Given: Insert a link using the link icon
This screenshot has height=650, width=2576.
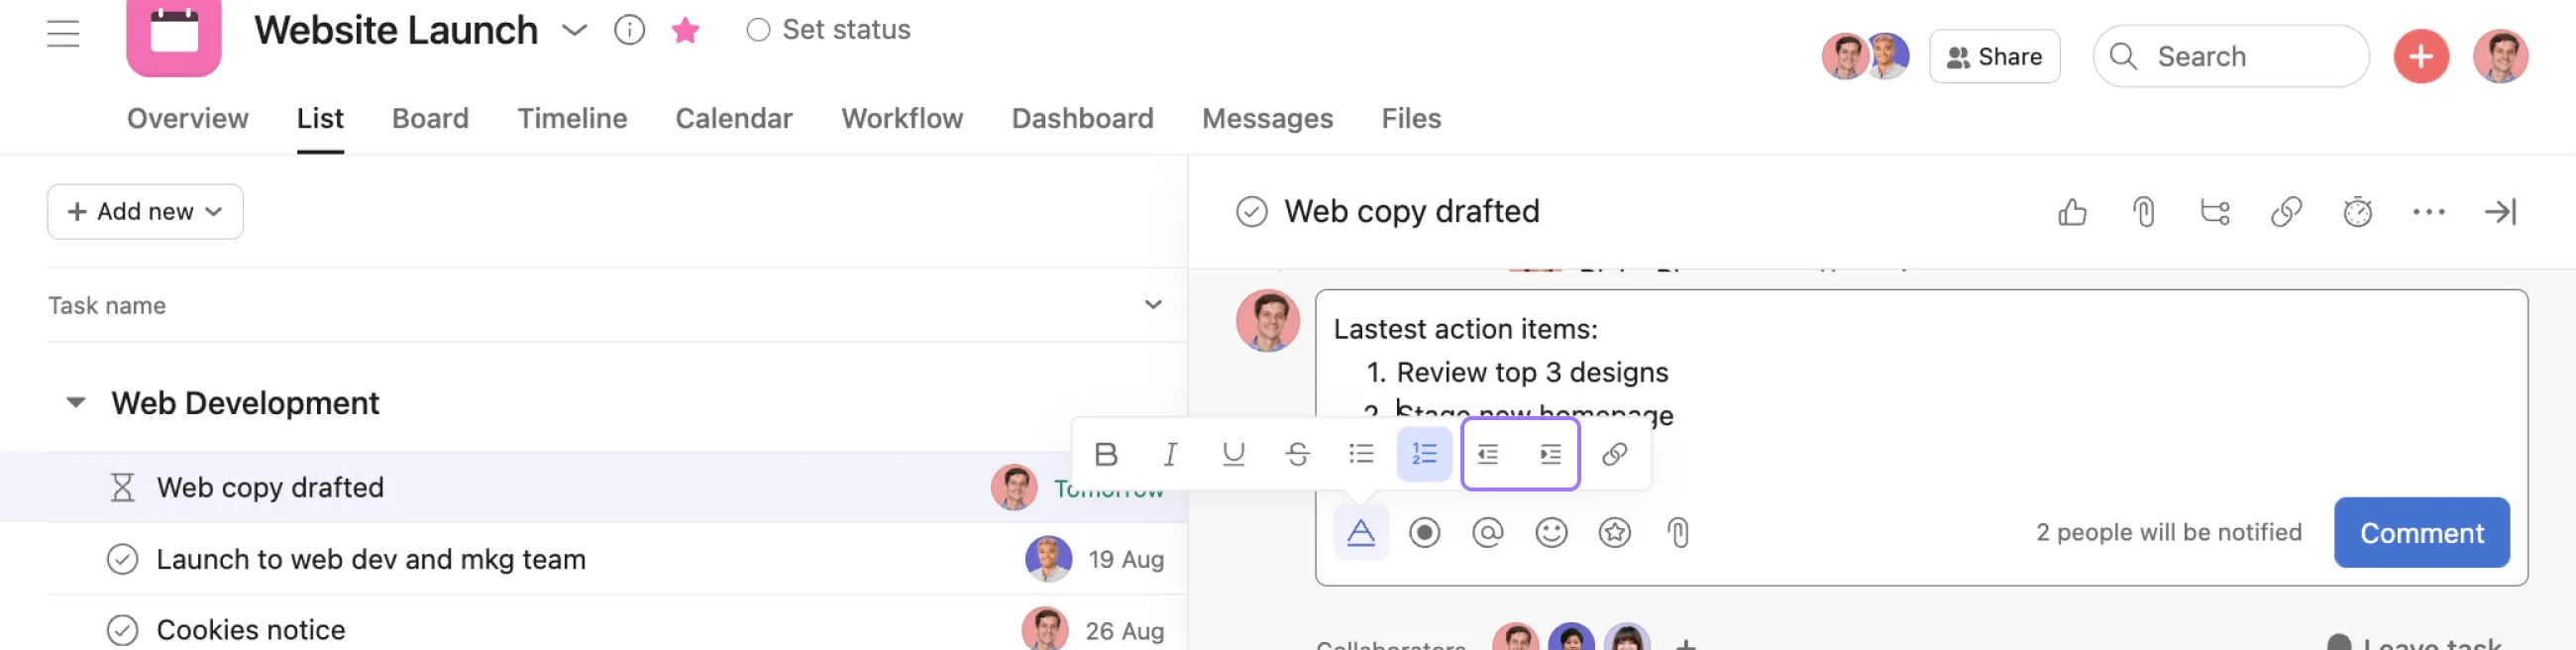Looking at the screenshot, I should point(1614,455).
